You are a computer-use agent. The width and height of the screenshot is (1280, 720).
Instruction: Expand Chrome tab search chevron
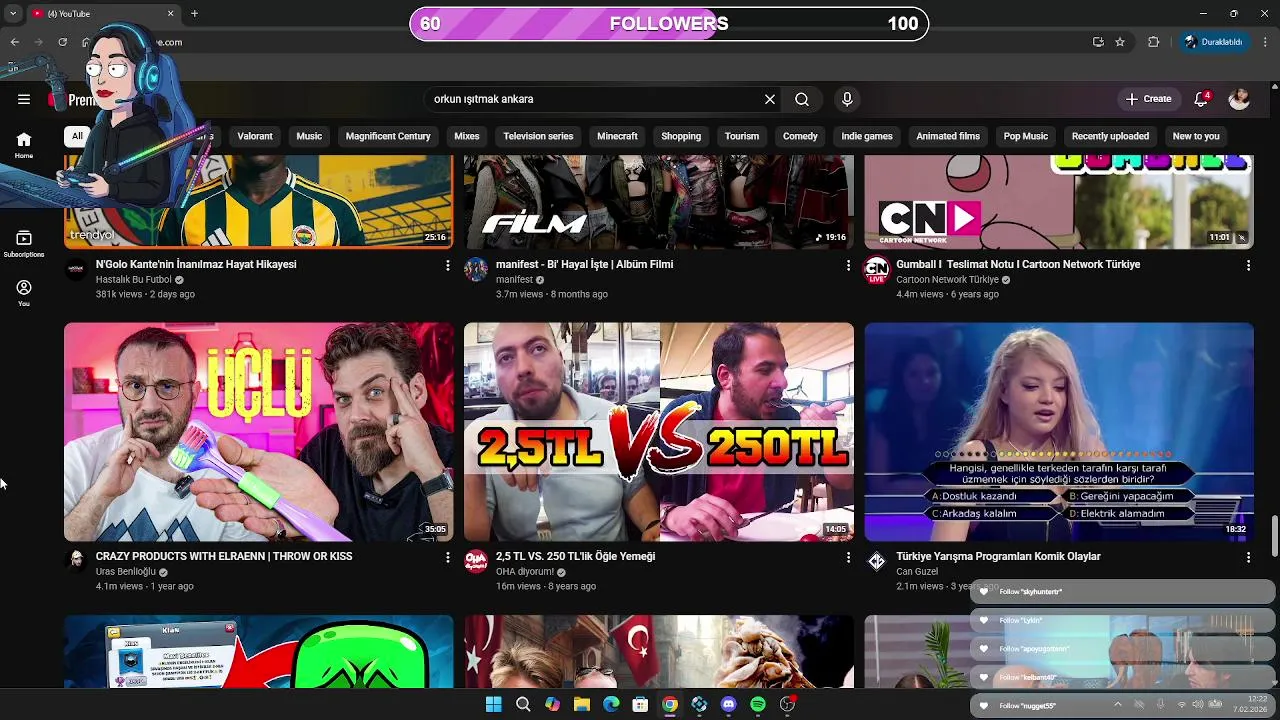[x=13, y=14]
